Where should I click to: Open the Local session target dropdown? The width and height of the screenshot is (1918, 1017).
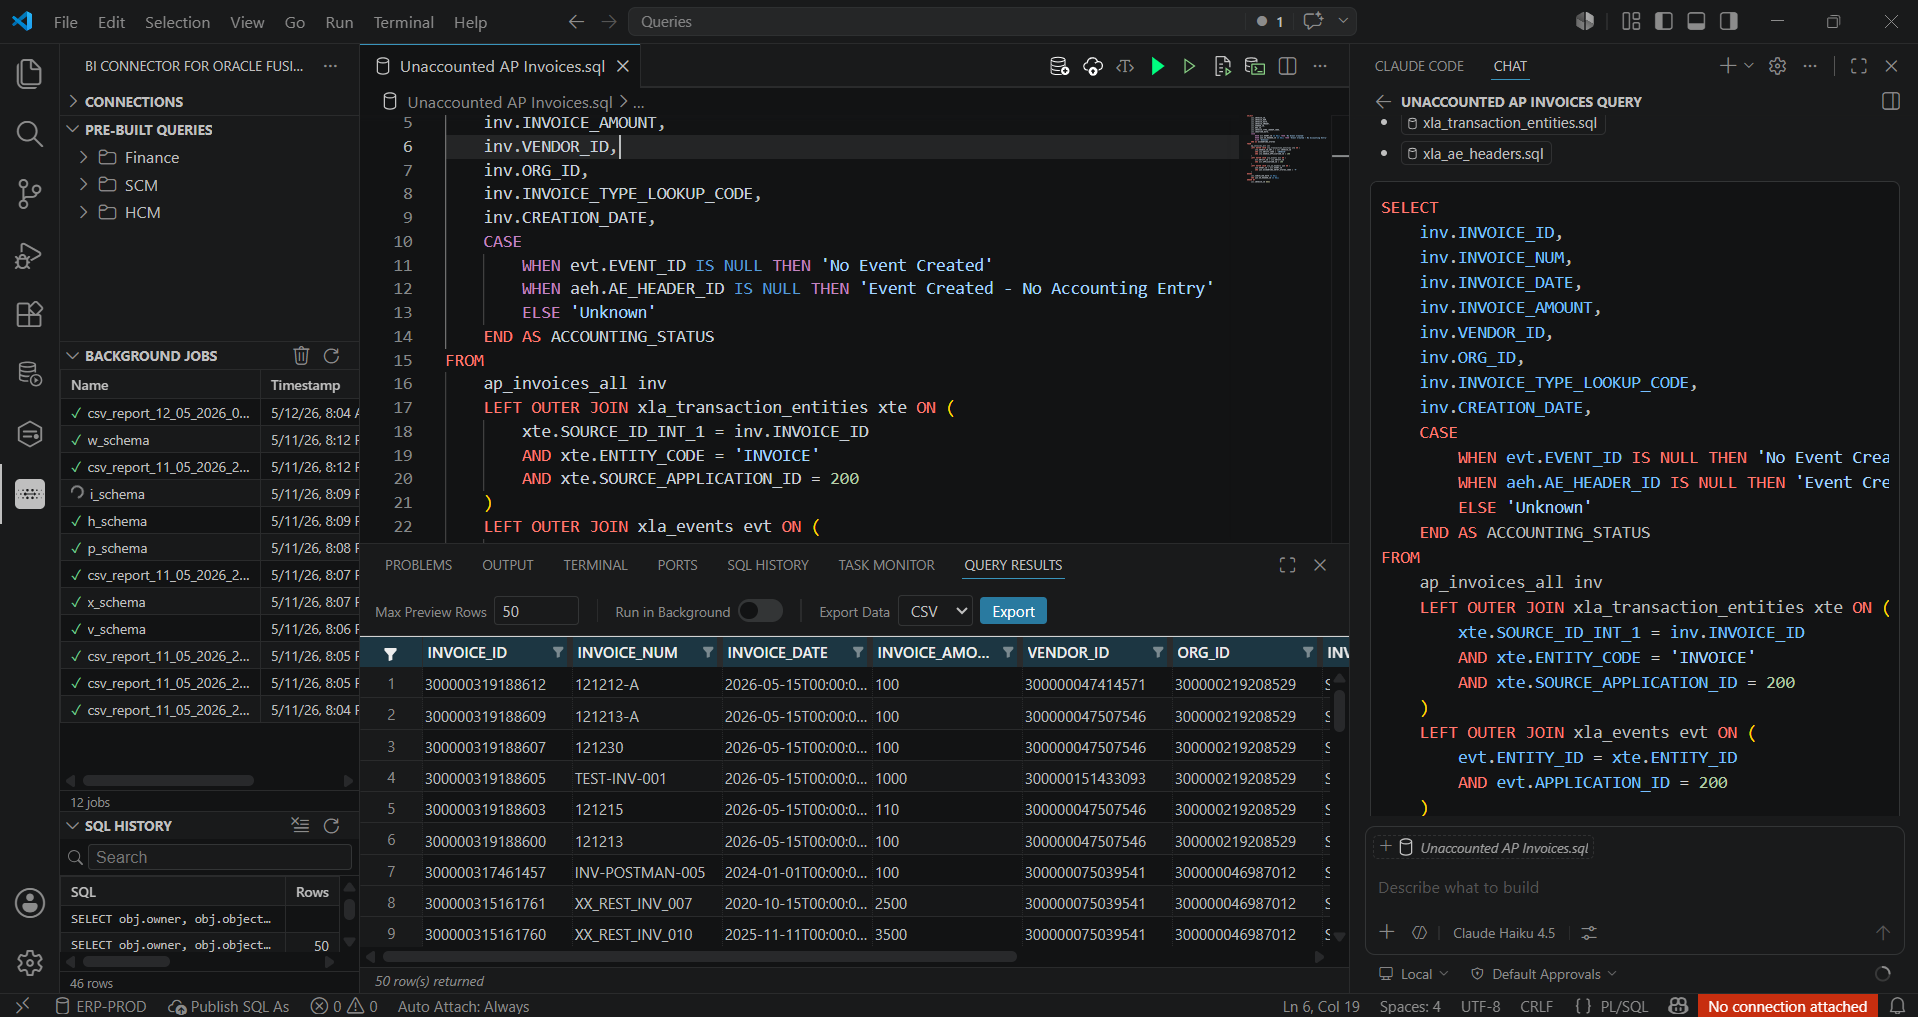(x=1413, y=974)
